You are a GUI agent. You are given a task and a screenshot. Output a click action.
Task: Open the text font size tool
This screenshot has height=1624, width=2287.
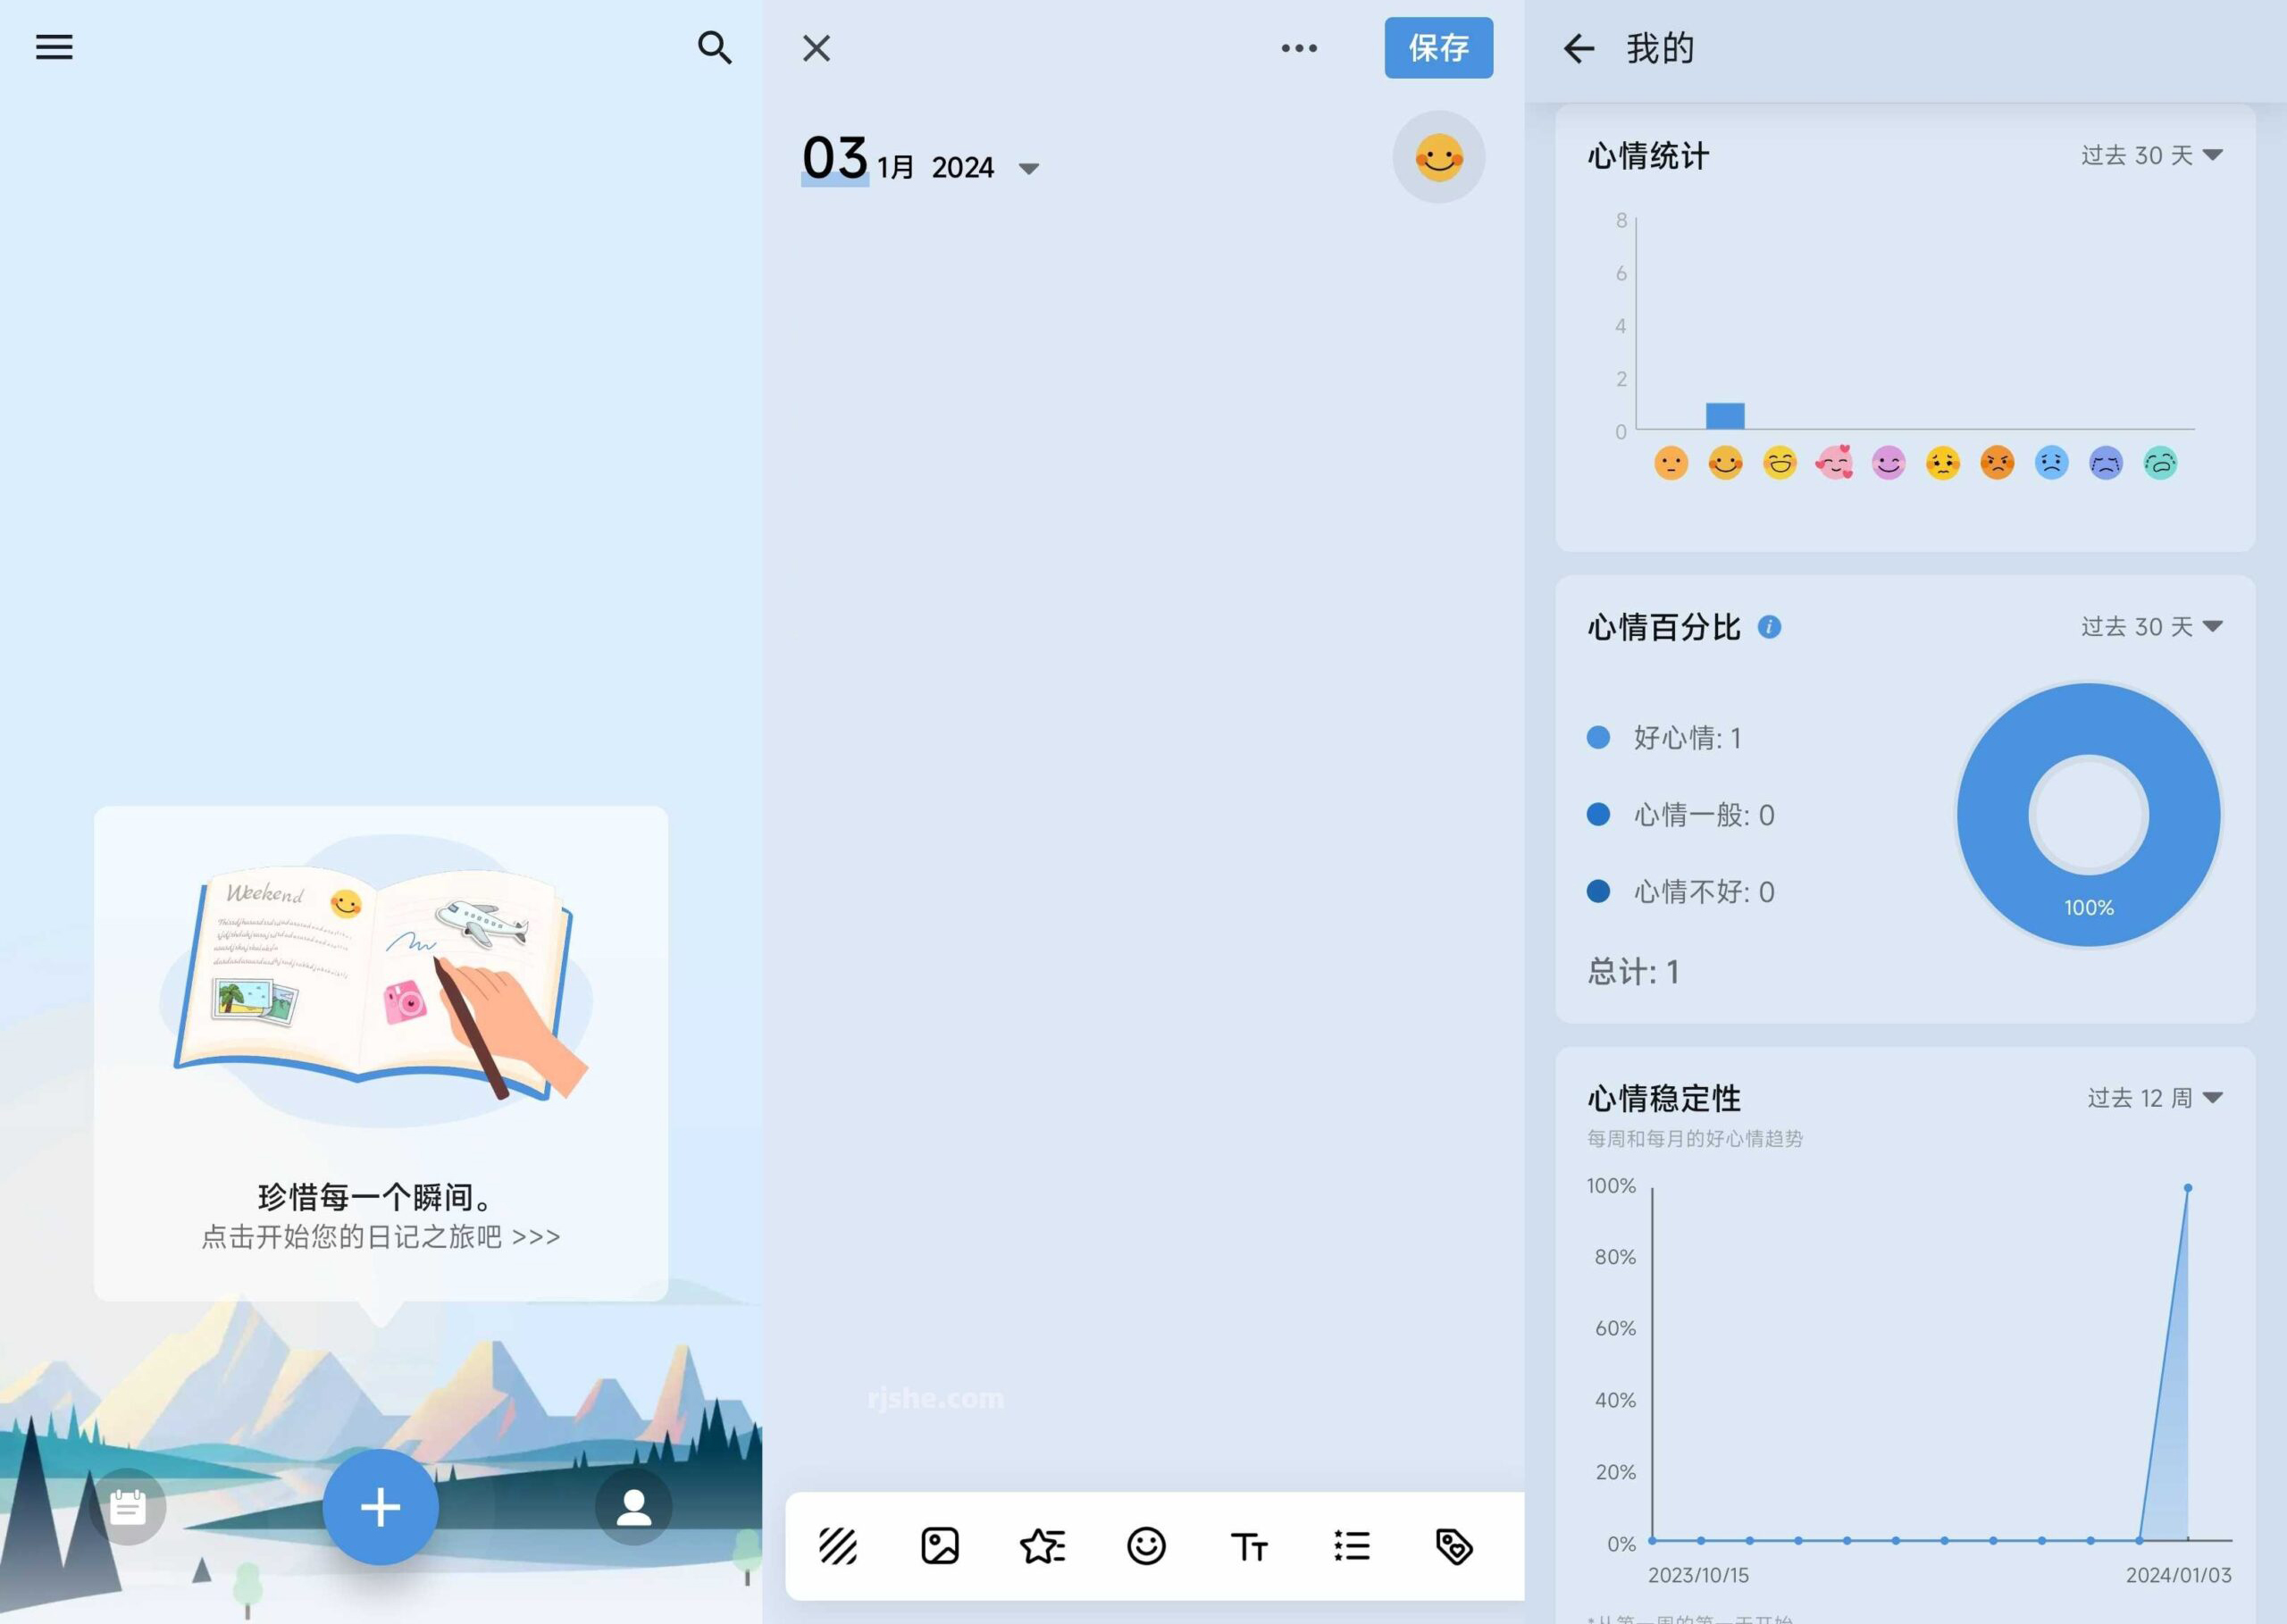click(x=1249, y=1546)
